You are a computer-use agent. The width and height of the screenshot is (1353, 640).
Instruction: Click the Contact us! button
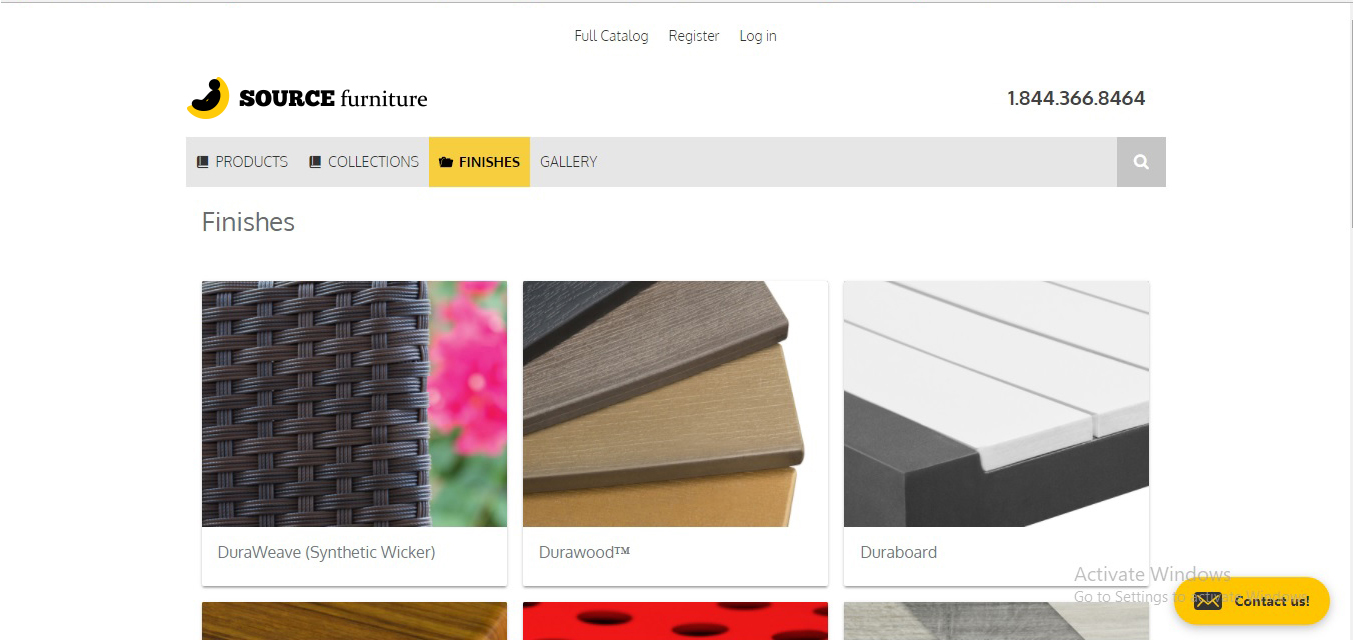[1252, 601]
